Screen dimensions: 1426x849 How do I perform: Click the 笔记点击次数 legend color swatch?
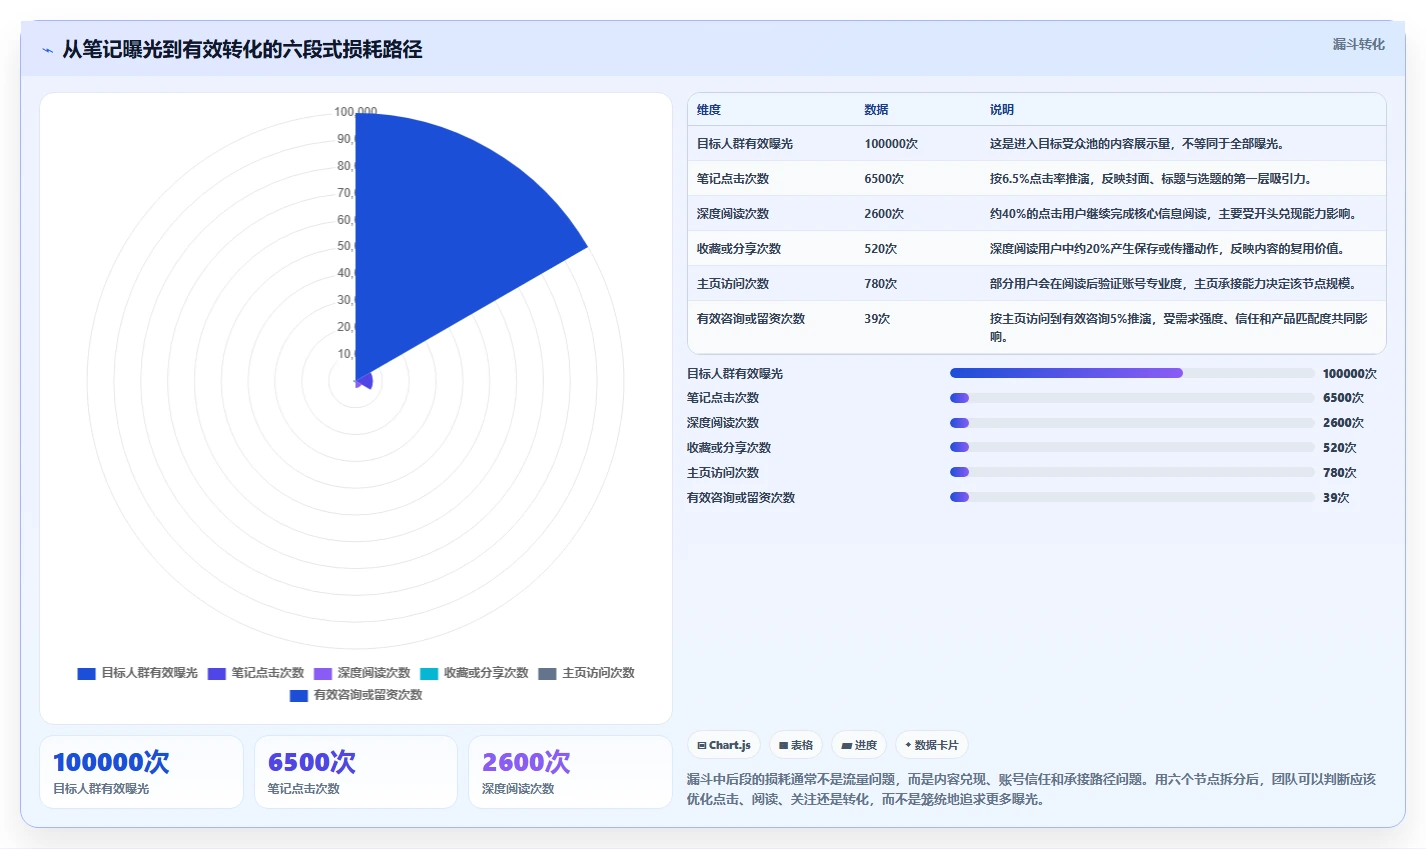tap(217, 673)
